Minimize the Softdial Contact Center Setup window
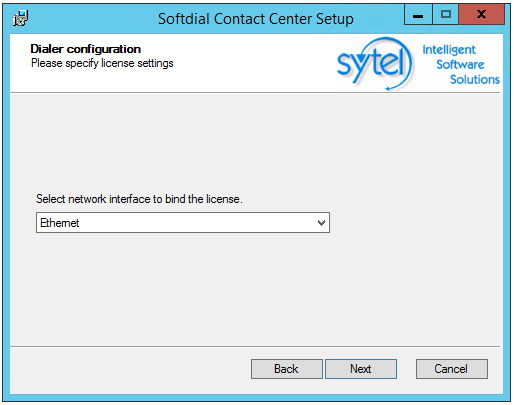 pos(418,15)
